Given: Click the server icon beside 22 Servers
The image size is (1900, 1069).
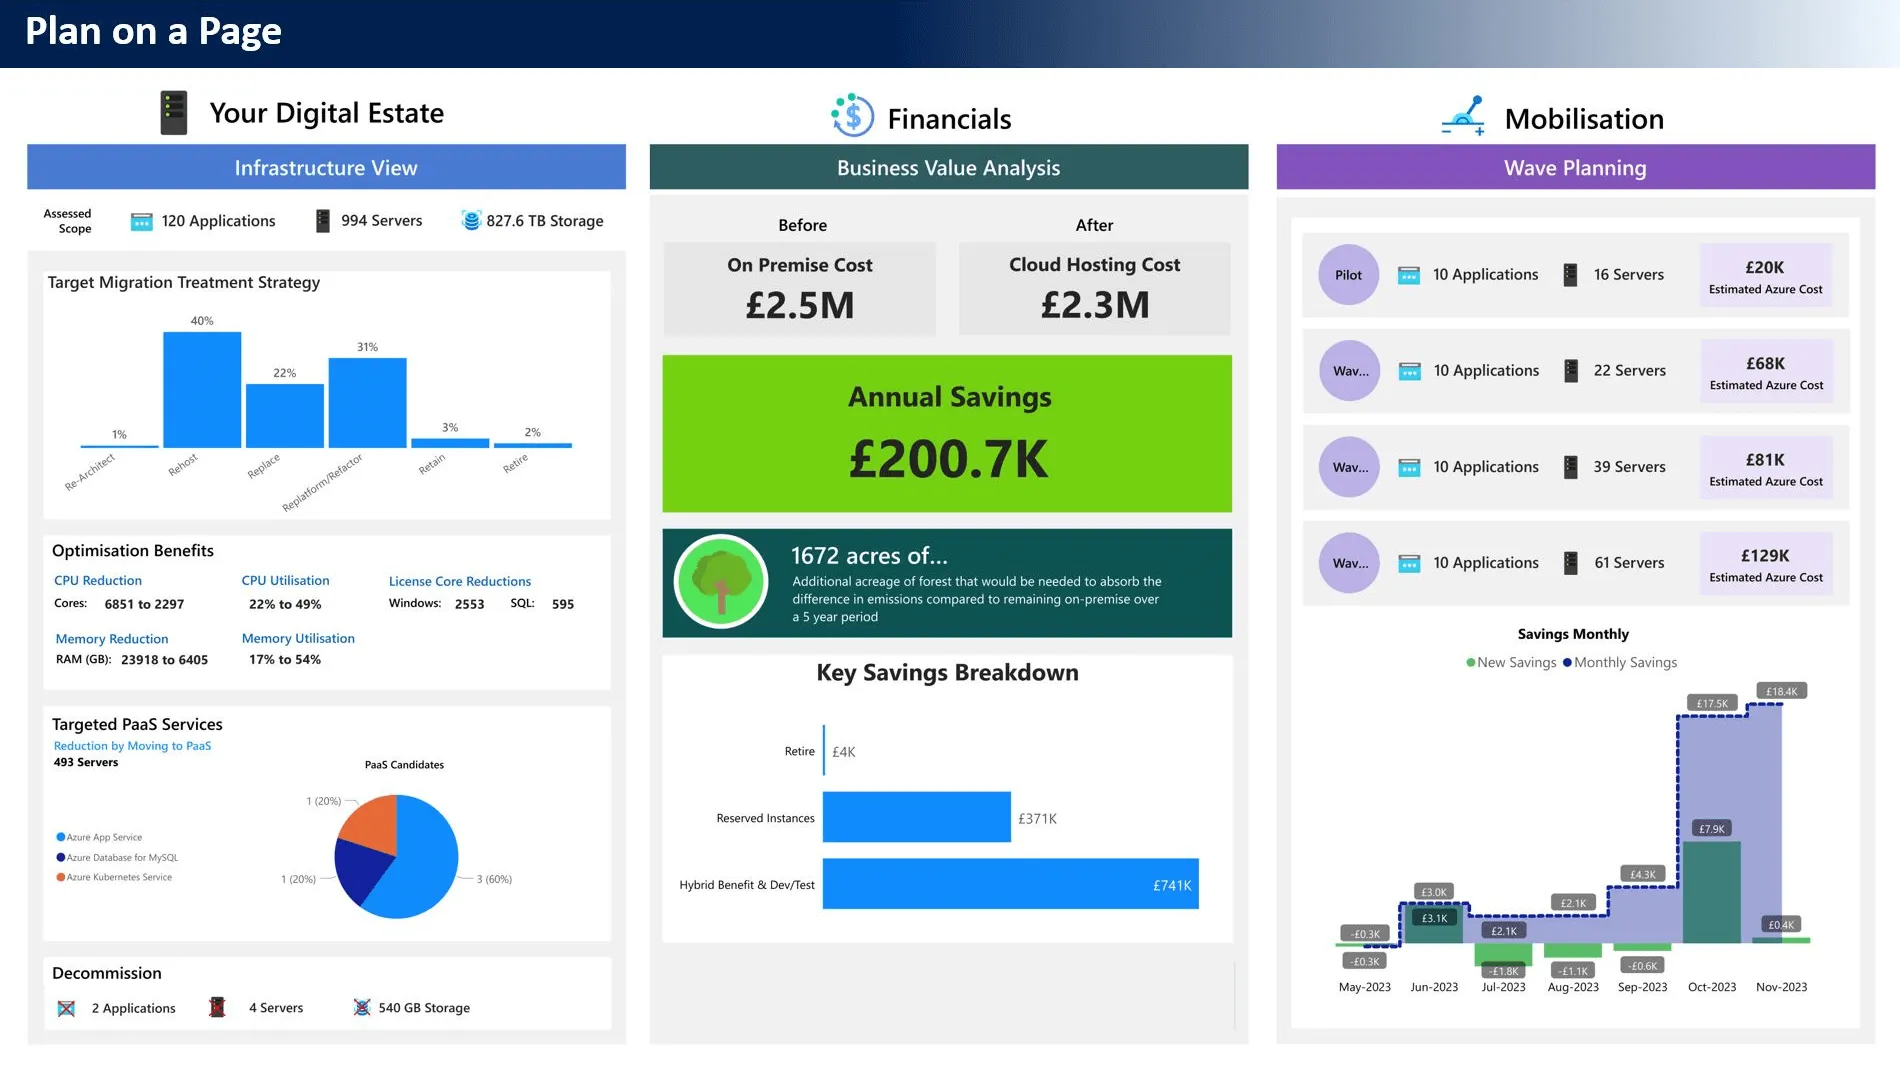Looking at the screenshot, I should click(x=1571, y=371).
